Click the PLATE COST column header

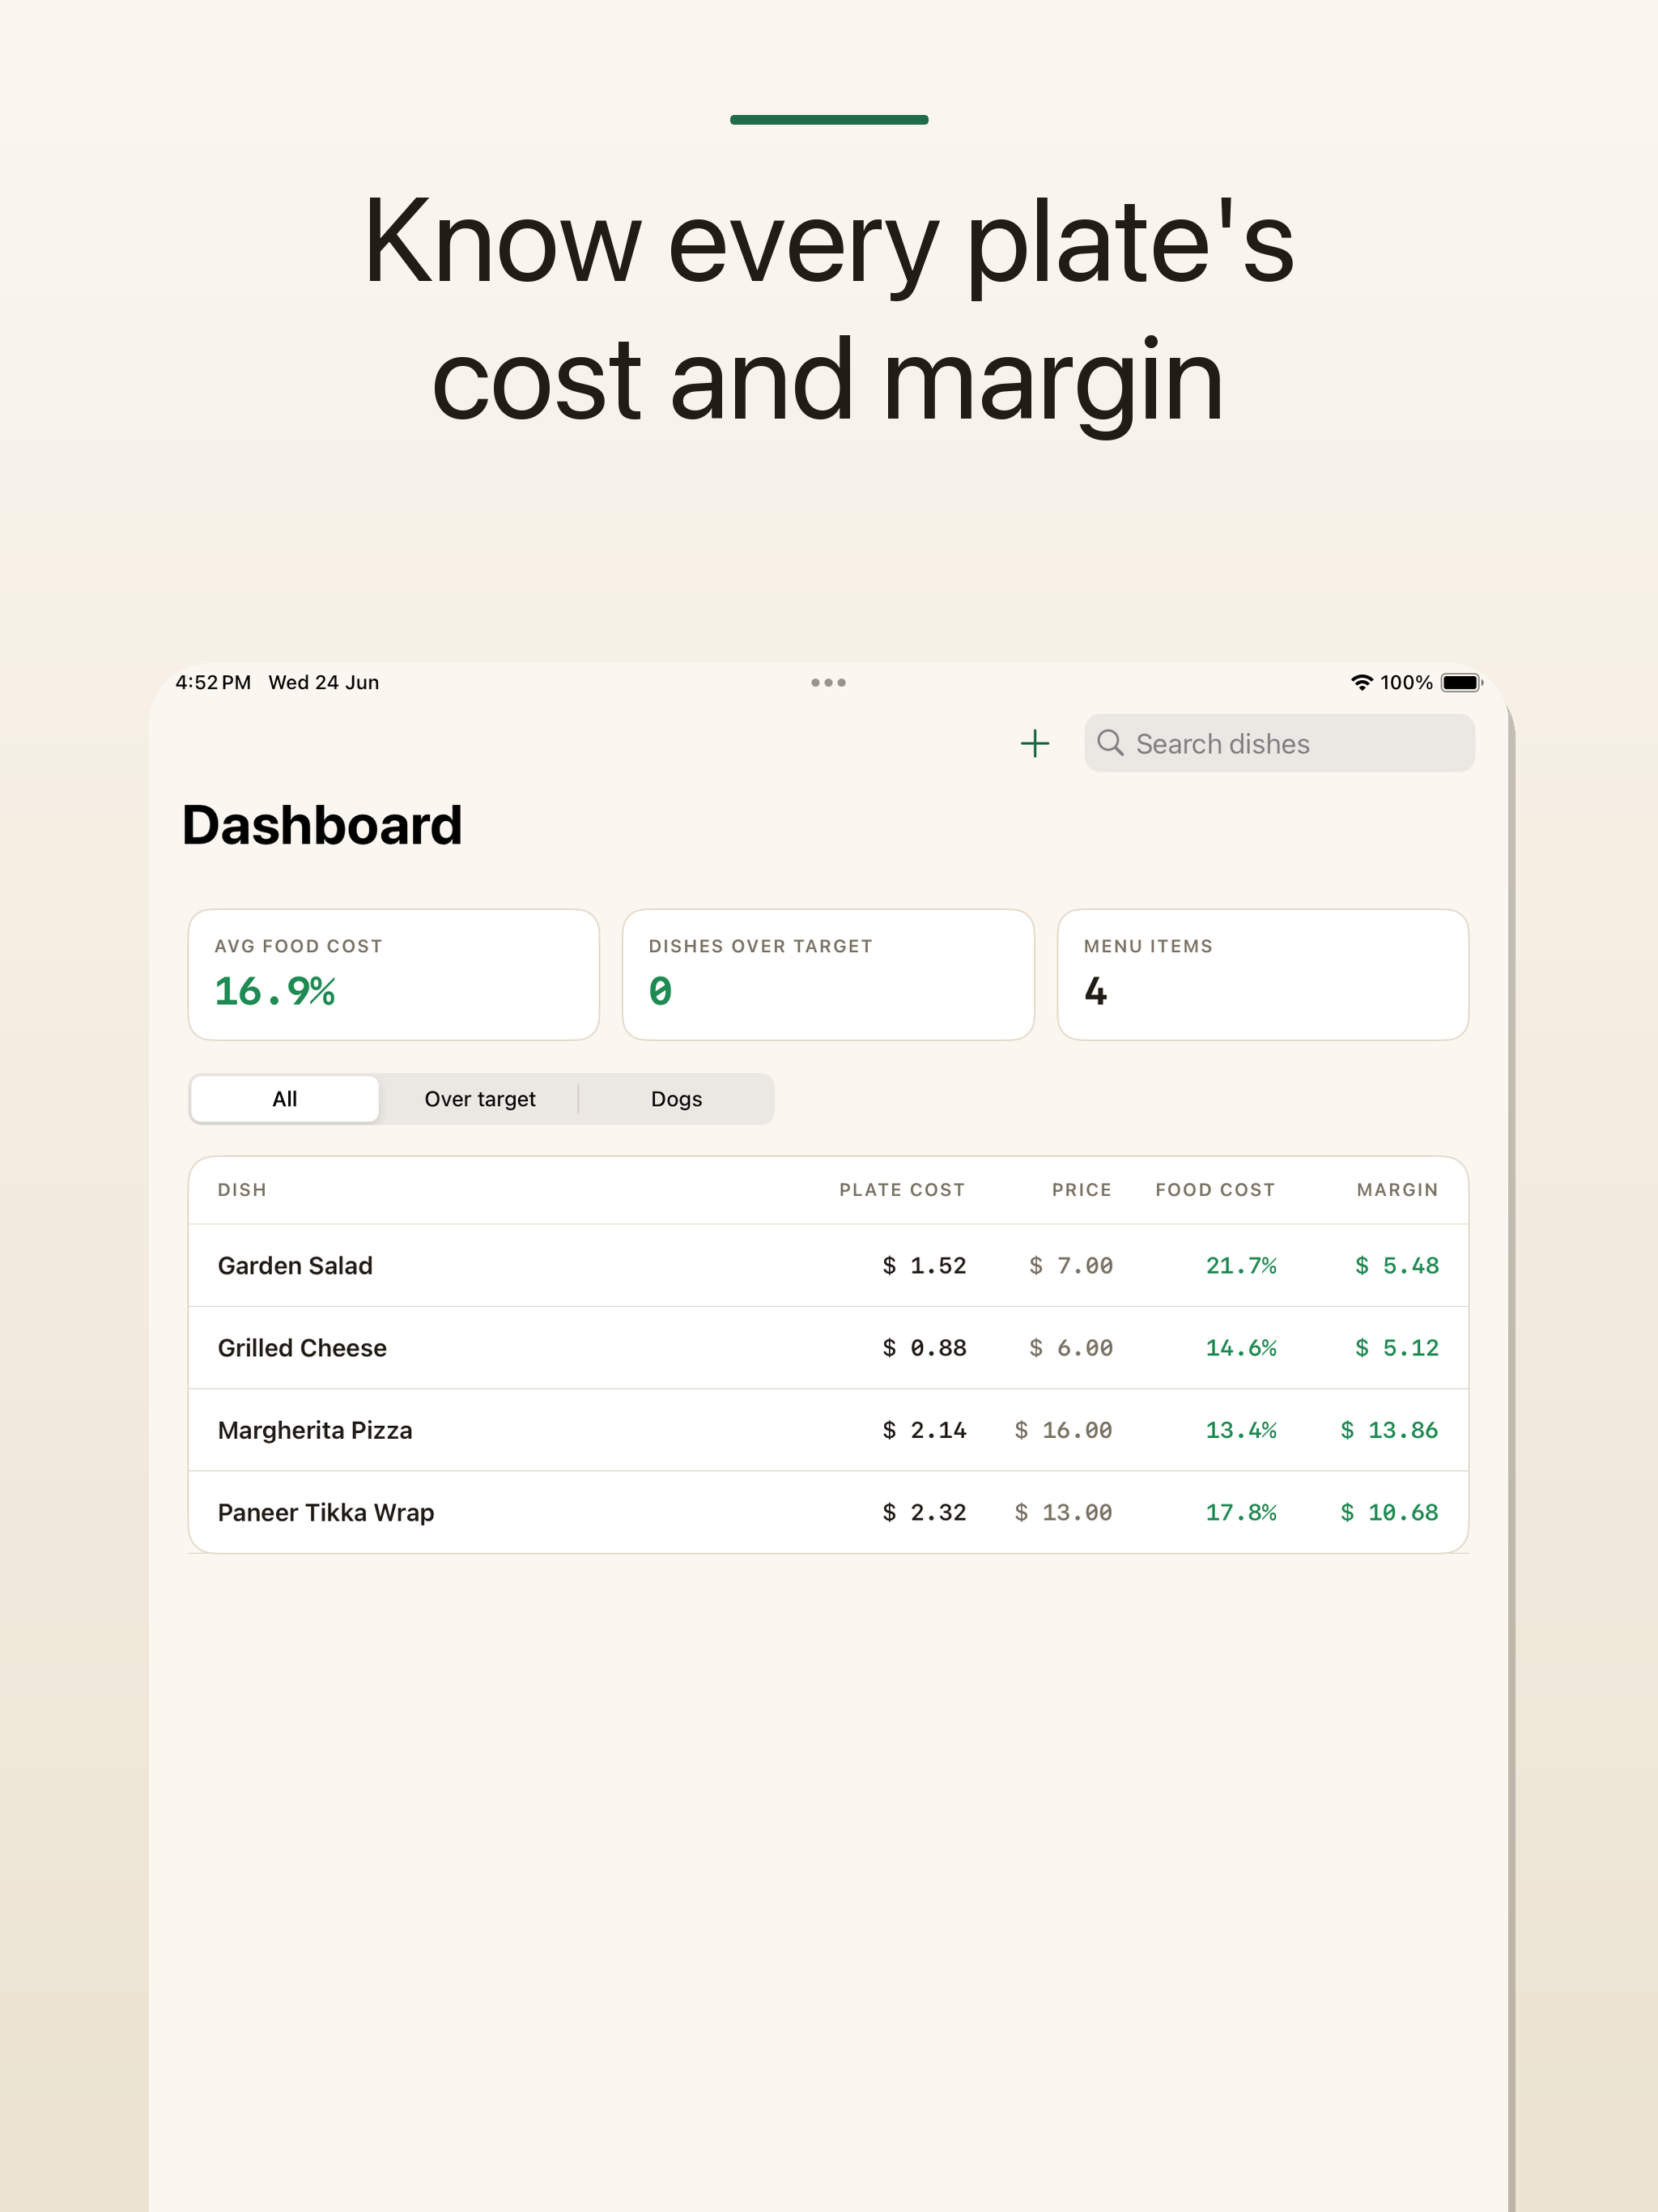902,1190
